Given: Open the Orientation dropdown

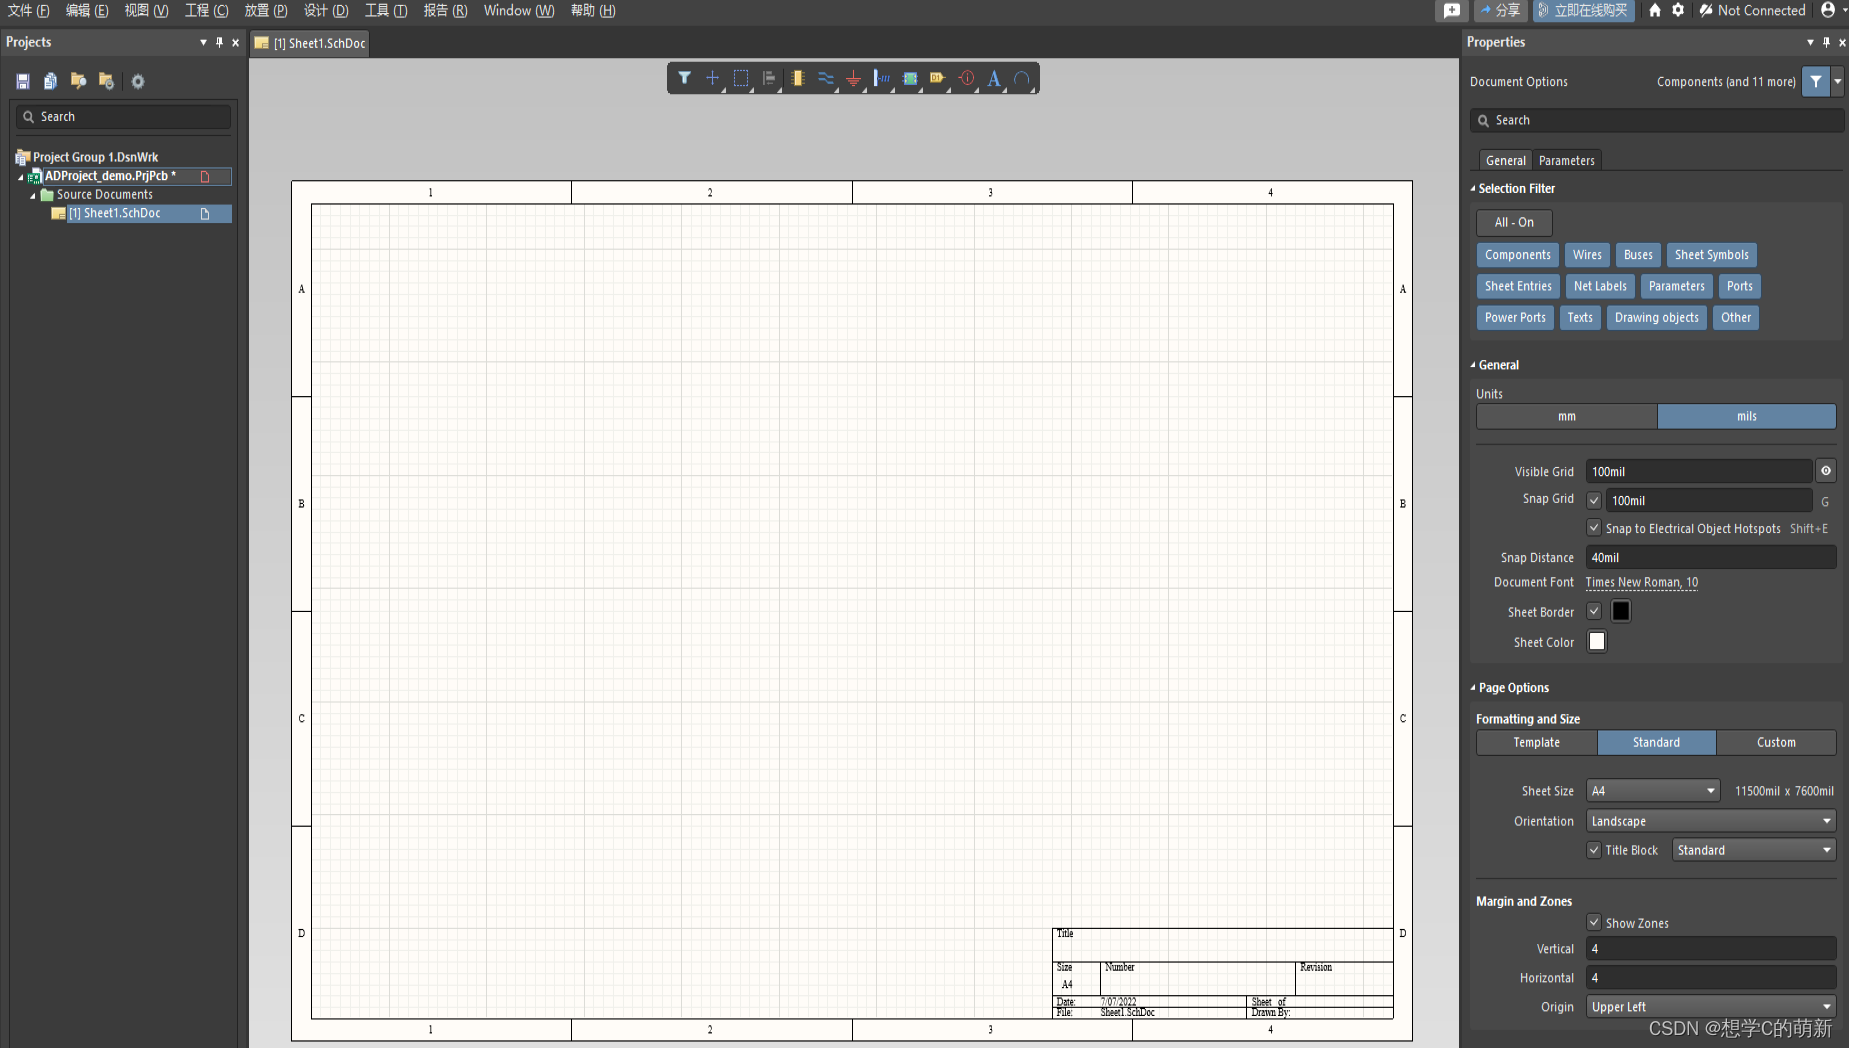Looking at the screenshot, I should point(1710,821).
